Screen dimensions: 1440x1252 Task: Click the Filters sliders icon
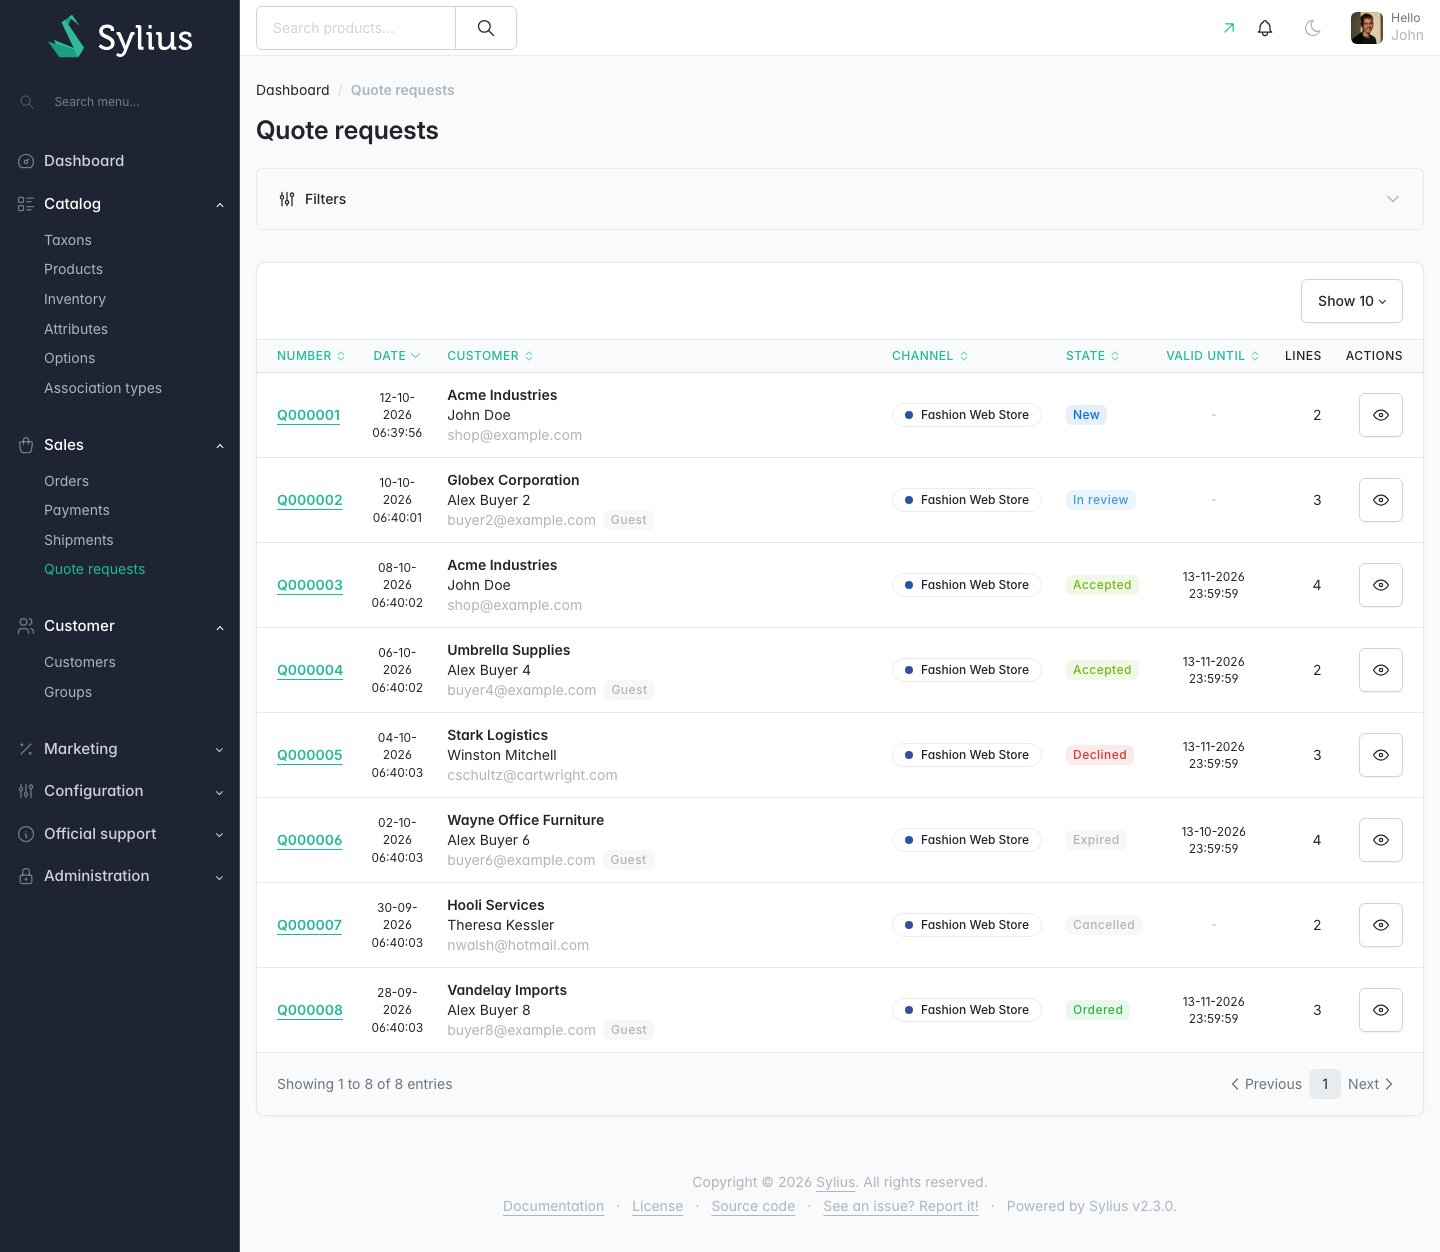coord(287,199)
